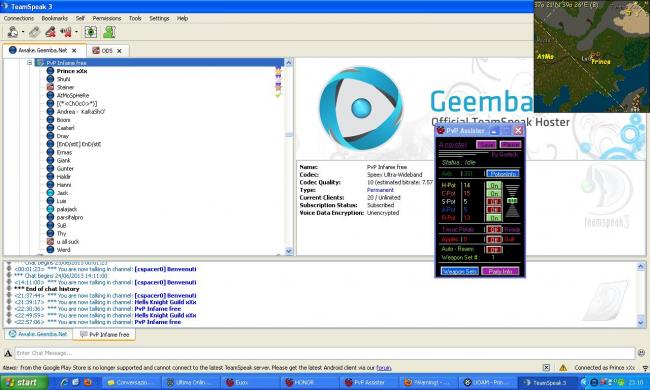Viewport: 650px width, 390px height.
Task: Open the Bookmarks menu
Action: point(54,18)
